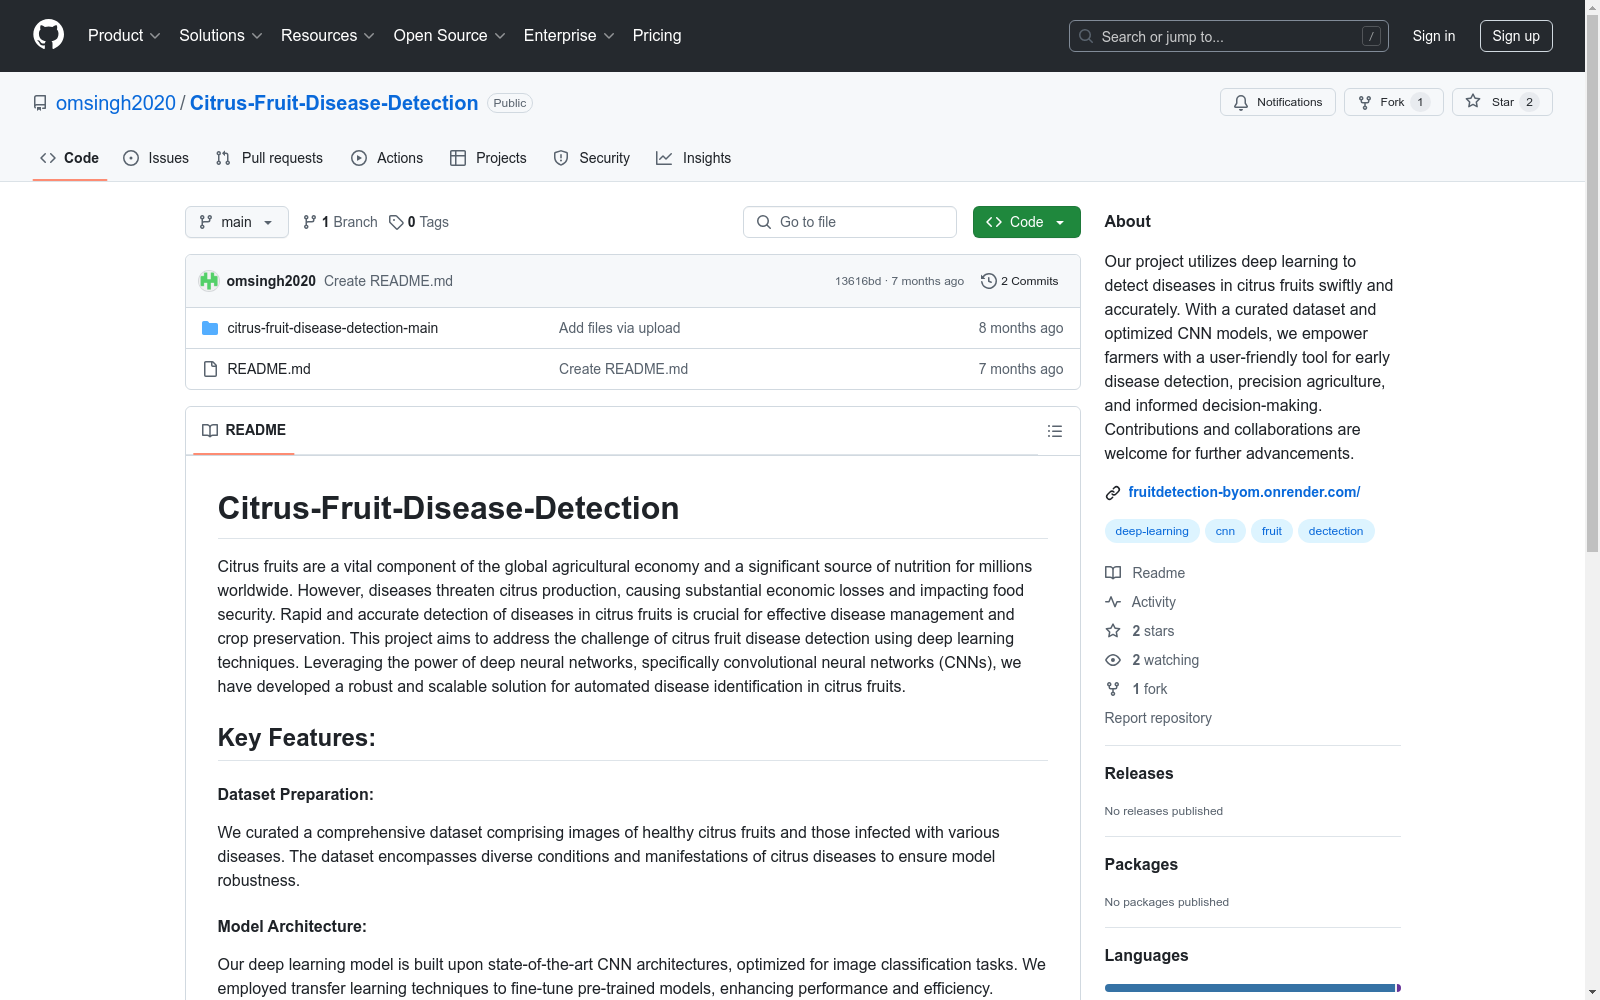Select the README tab in file viewer
Viewport: 1600px width, 1000px height.
244,430
